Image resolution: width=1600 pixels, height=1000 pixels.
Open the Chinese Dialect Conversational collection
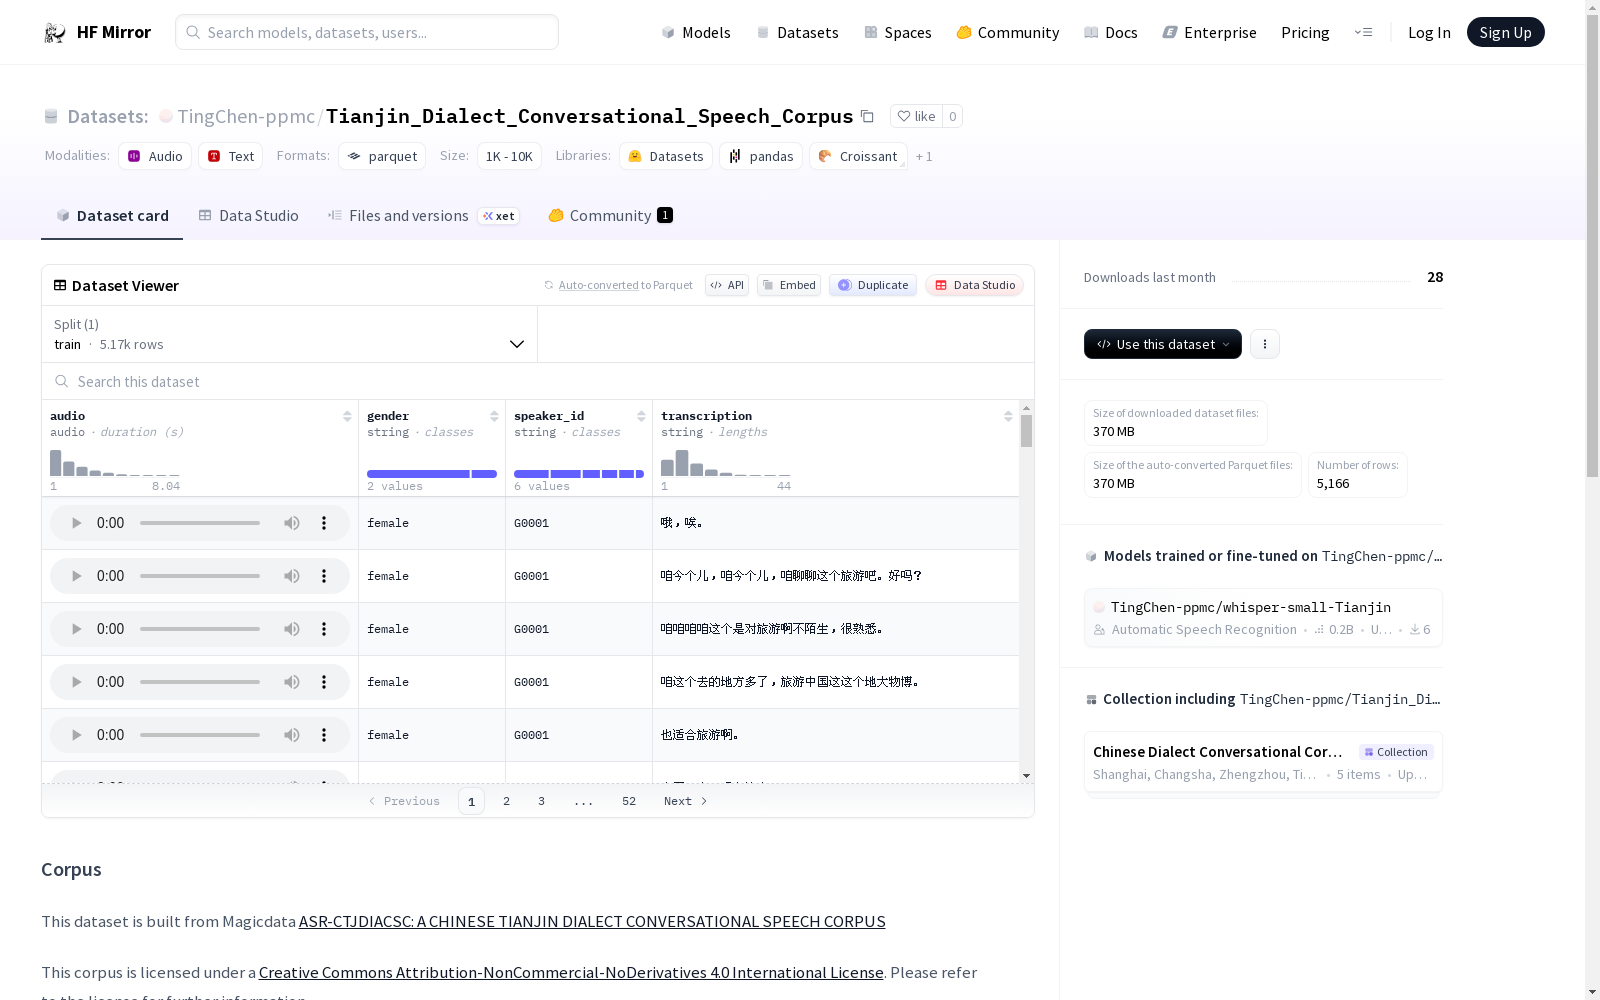[1263, 763]
